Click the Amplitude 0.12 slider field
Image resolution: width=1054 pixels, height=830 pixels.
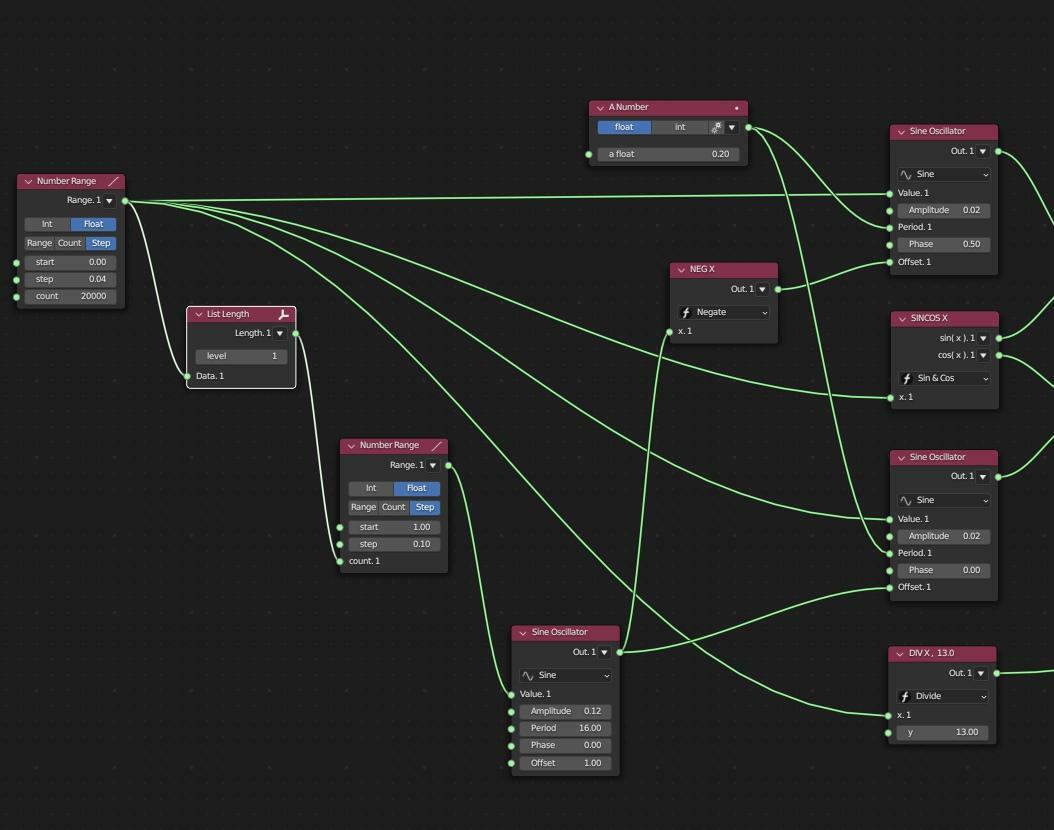(x=565, y=711)
